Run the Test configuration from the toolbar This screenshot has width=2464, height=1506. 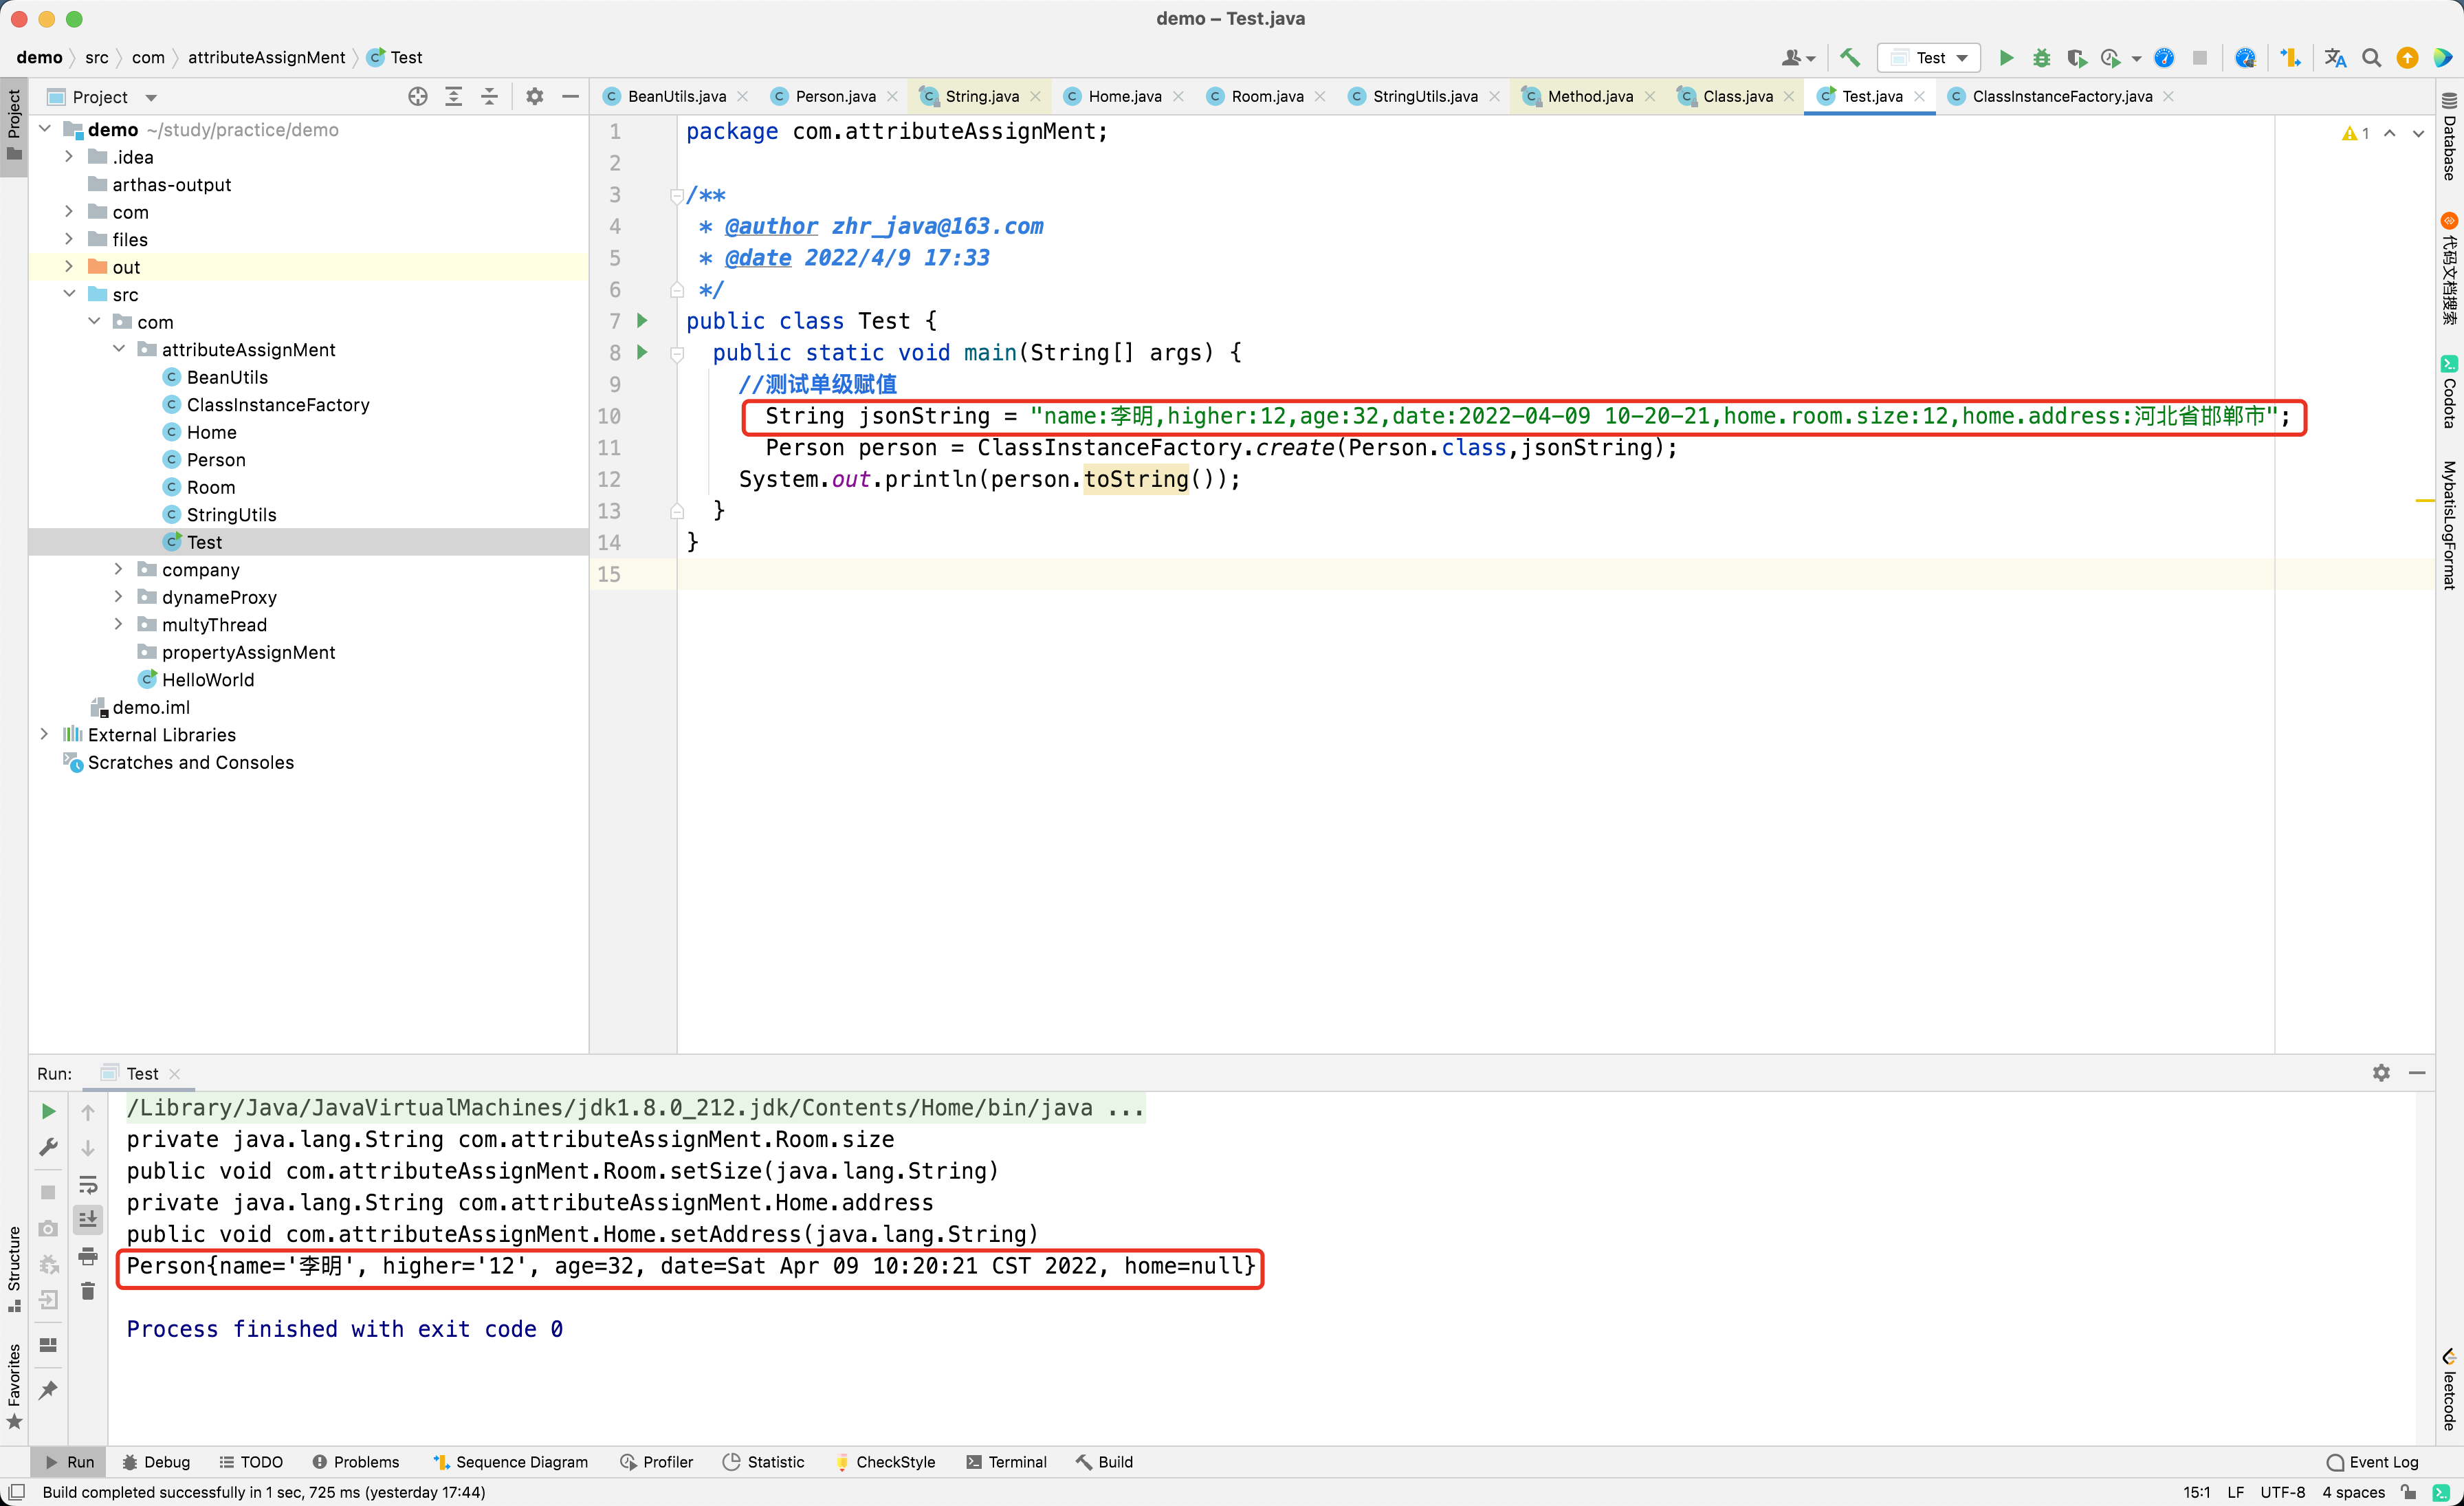click(x=2006, y=58)
